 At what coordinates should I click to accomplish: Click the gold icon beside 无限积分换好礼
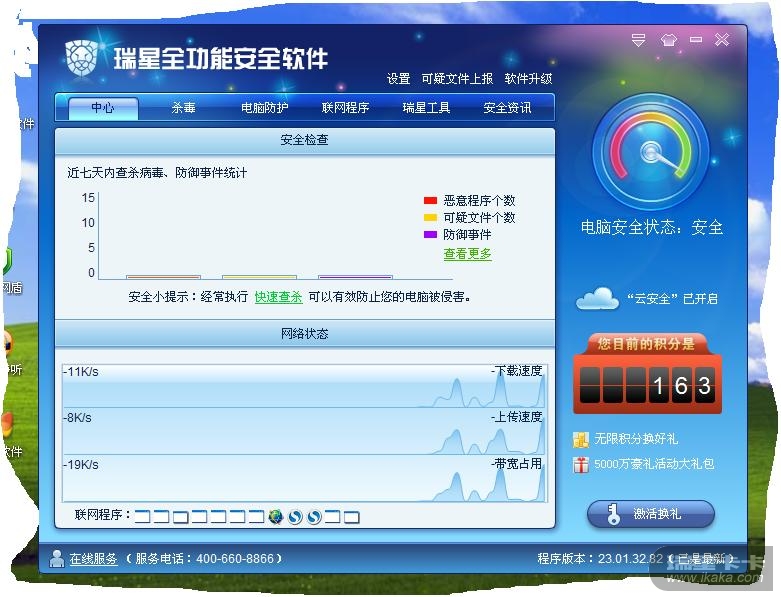pyautogui.click(x=581, y=439)
